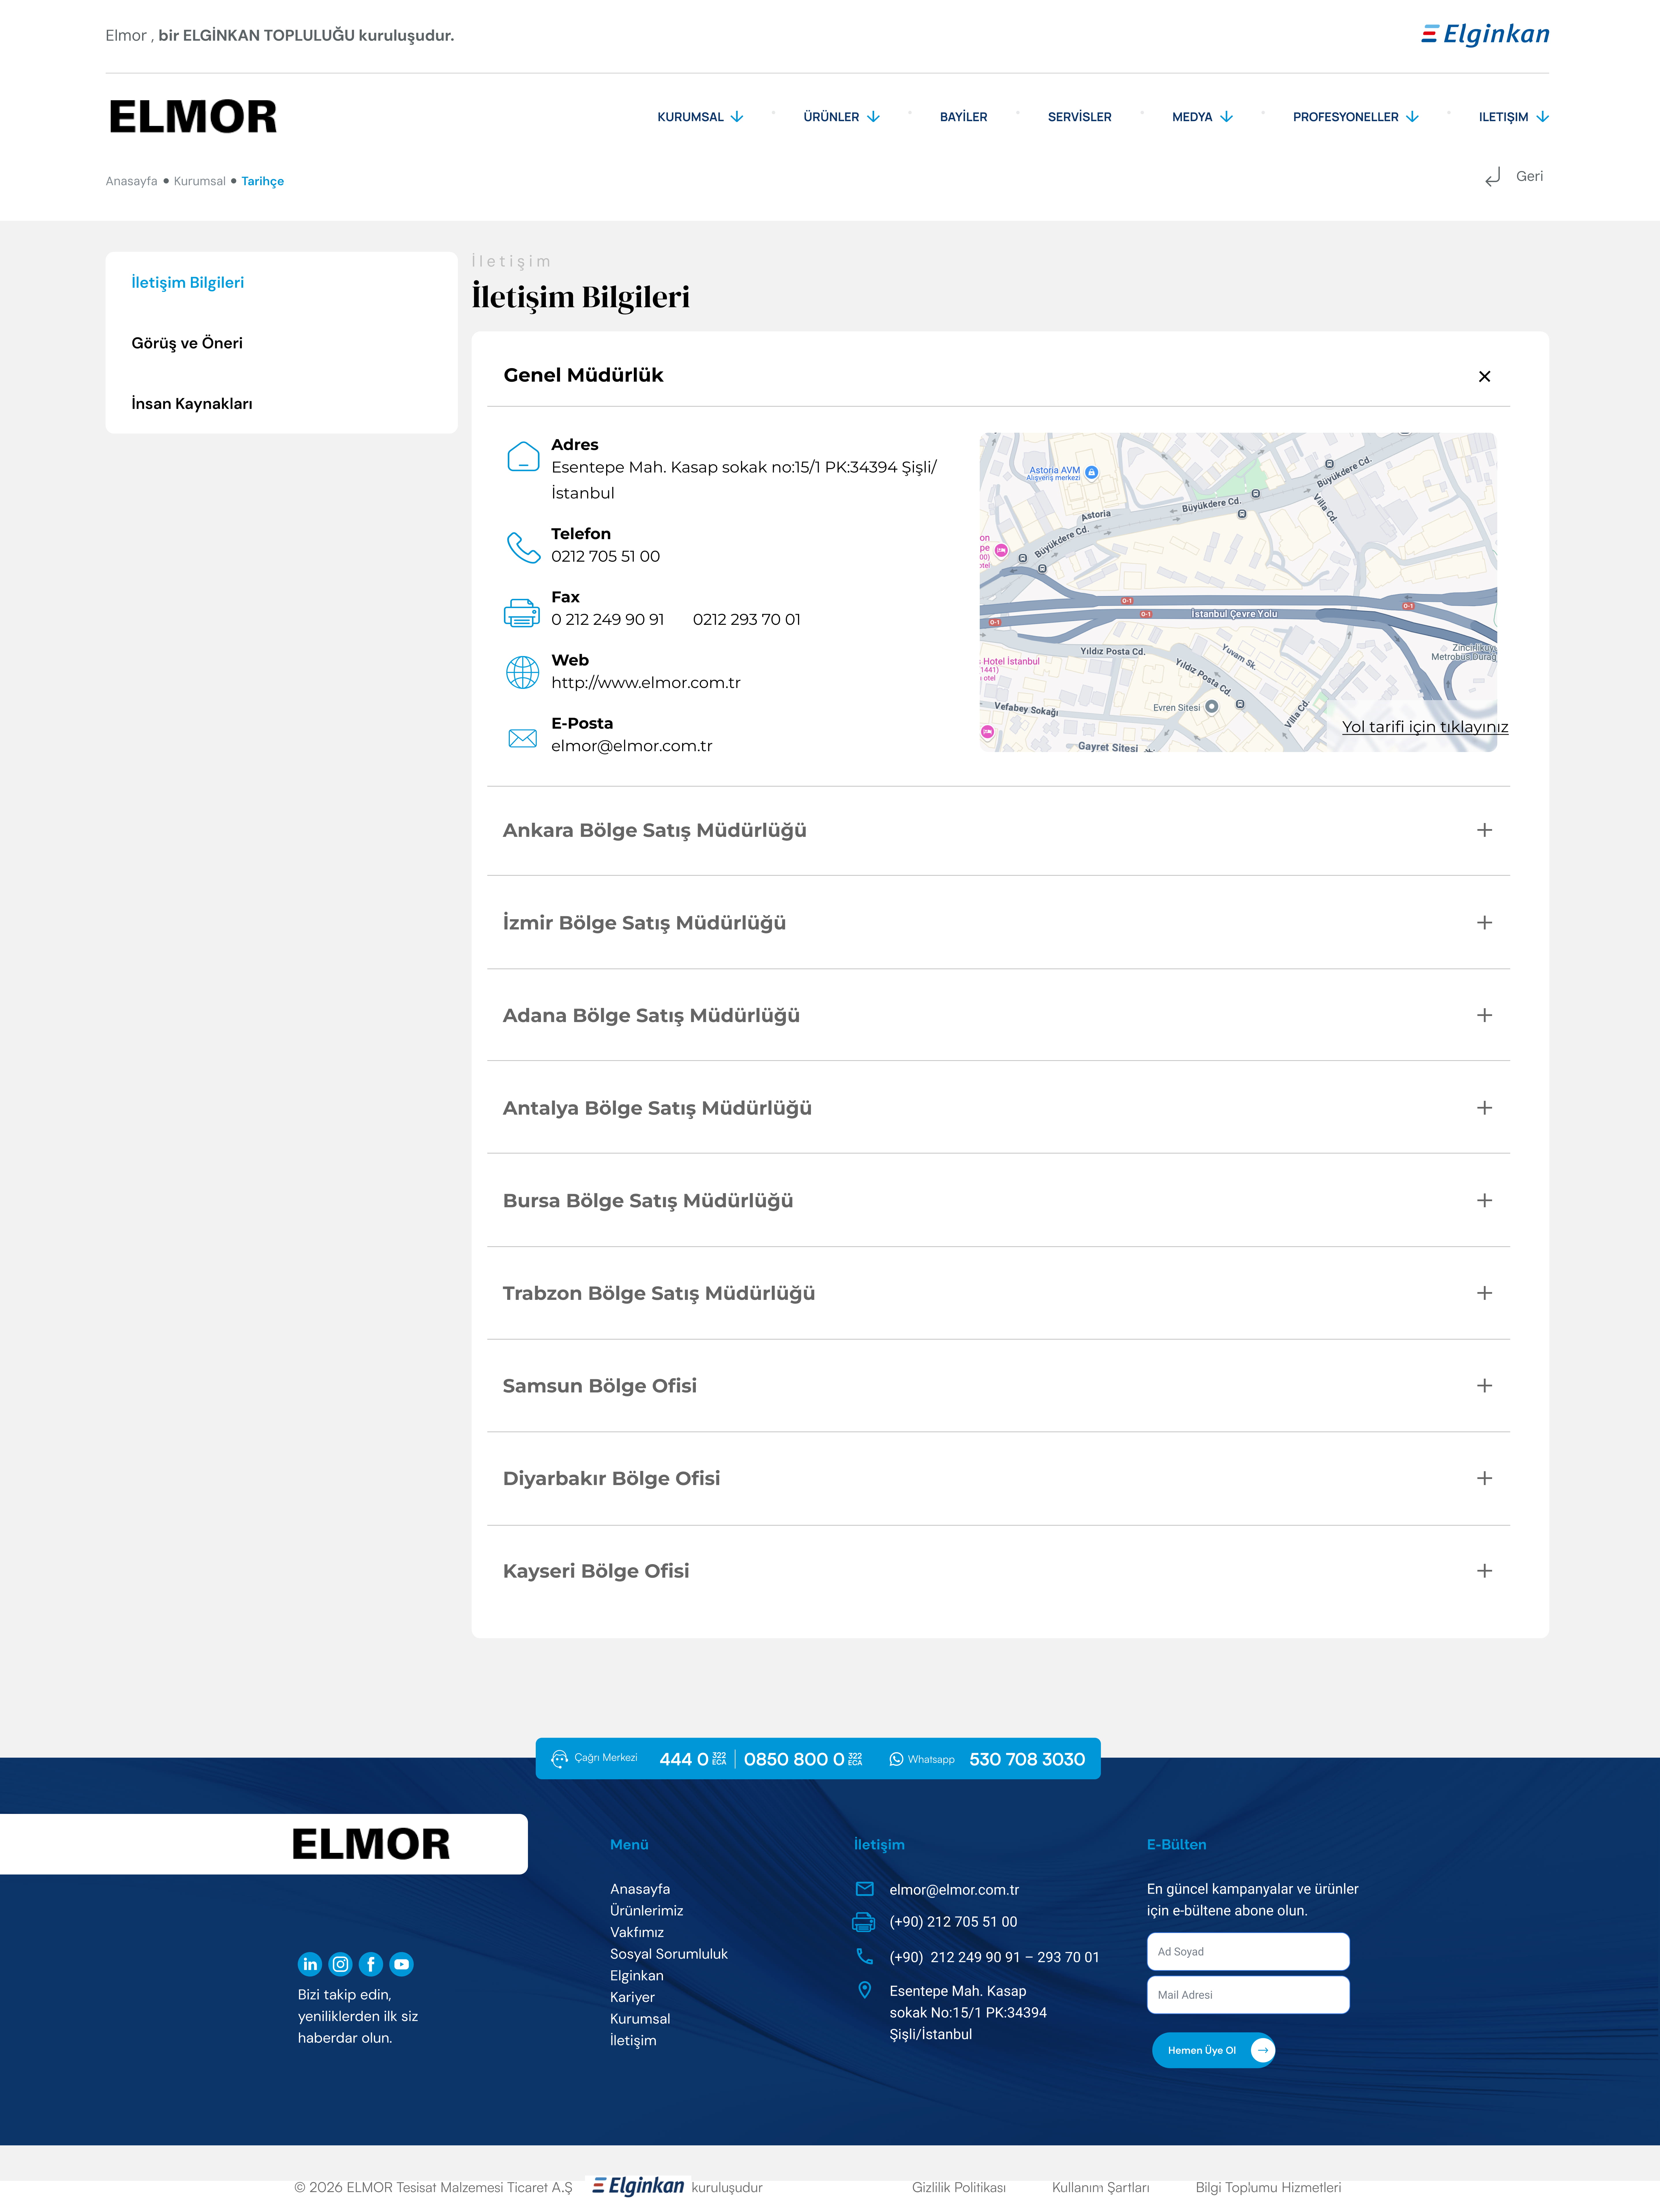The width and height of the screenshot is (1660, 2212).
Task: Select Görüş ve Öneri in sidebar
Action: [x=187, y=343]
